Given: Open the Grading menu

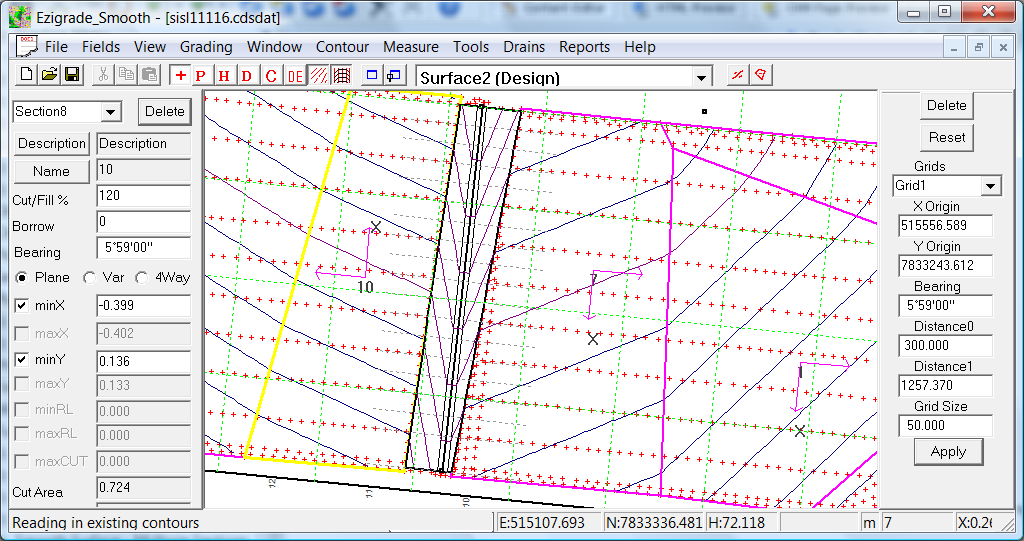Looking at the screenshot, I should [206, 47].
